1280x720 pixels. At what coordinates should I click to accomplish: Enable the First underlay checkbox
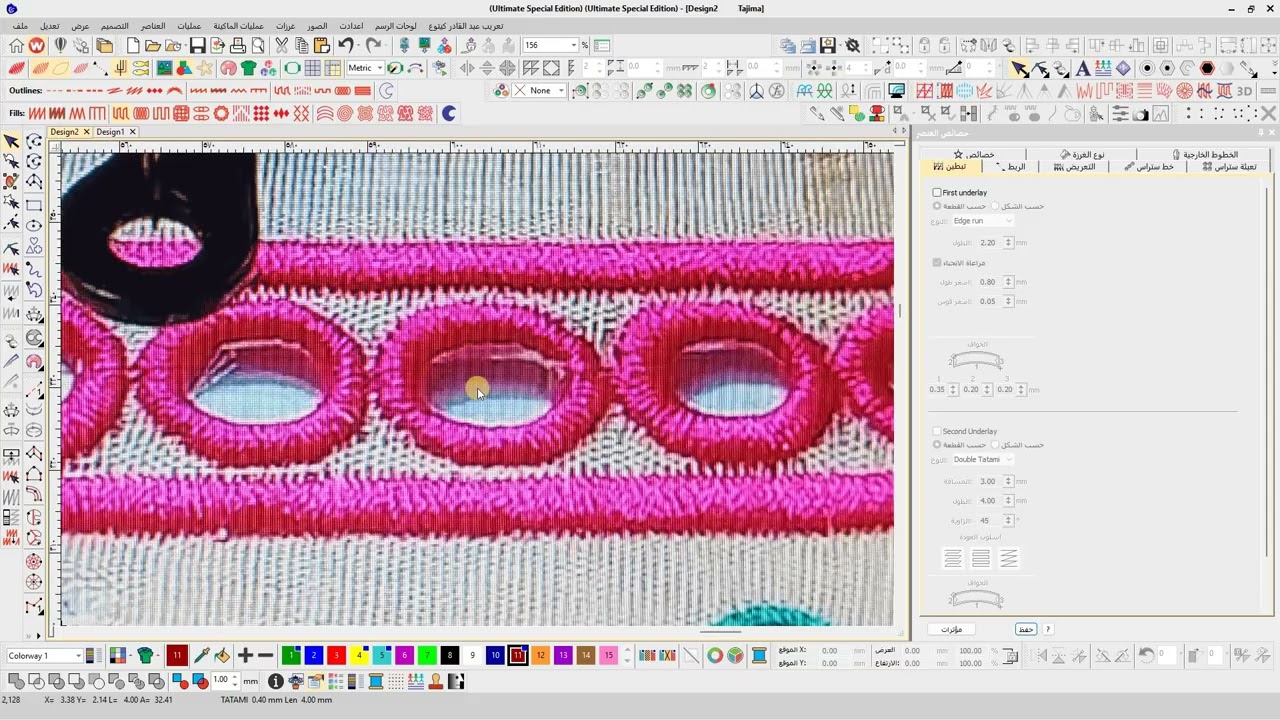pos(937,192)
